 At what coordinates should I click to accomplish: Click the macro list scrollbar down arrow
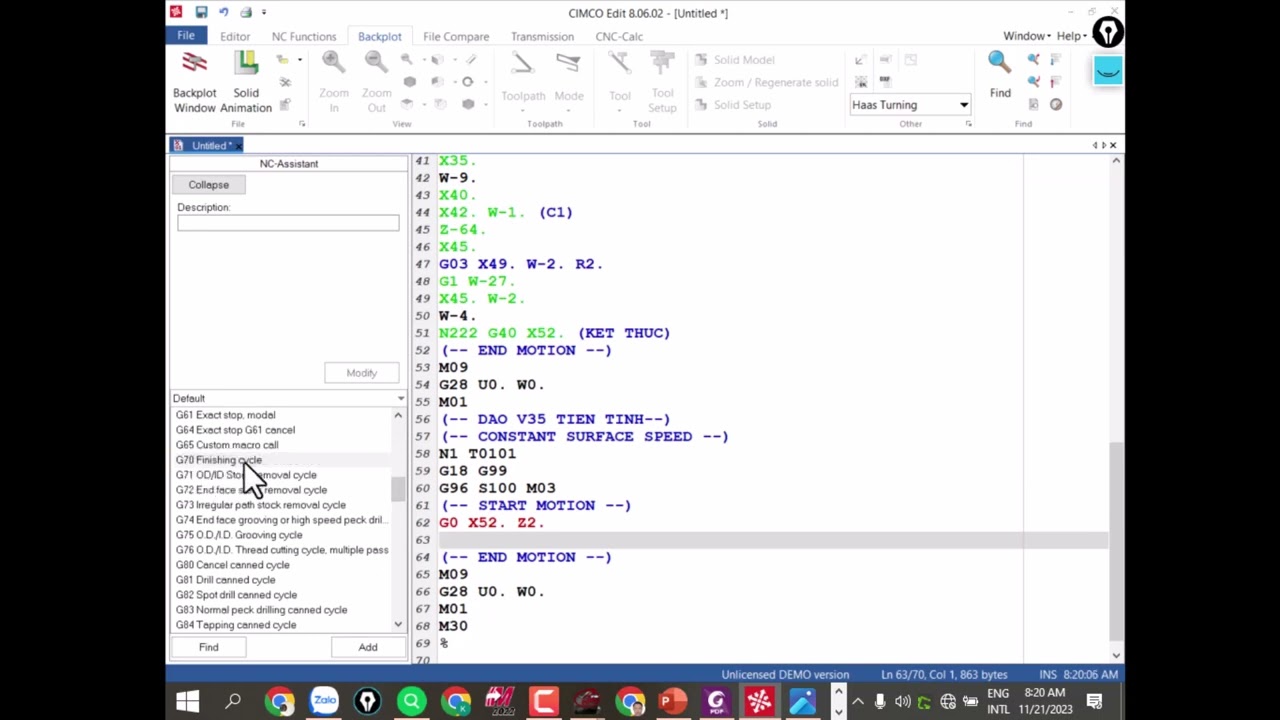(x=398, y=625)
